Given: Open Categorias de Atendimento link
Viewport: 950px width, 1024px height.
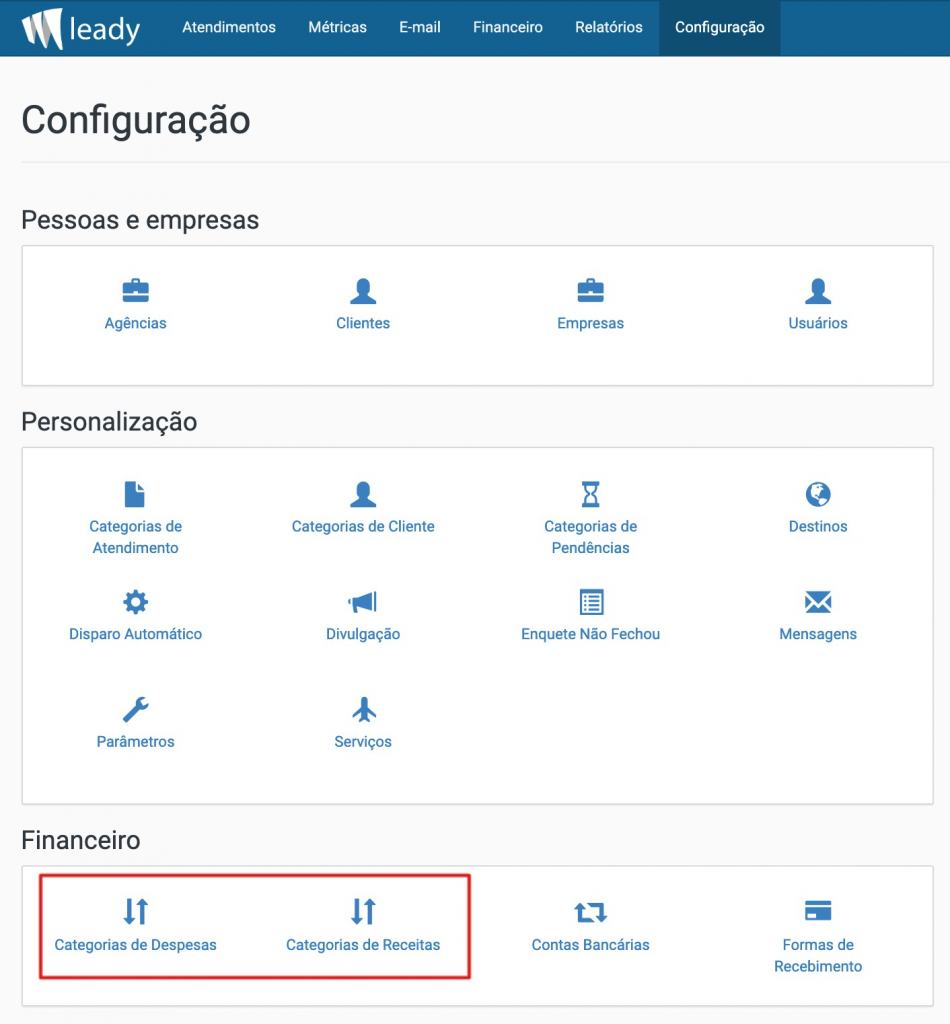Looking at the screenshot, I should (x=136, y=537).
